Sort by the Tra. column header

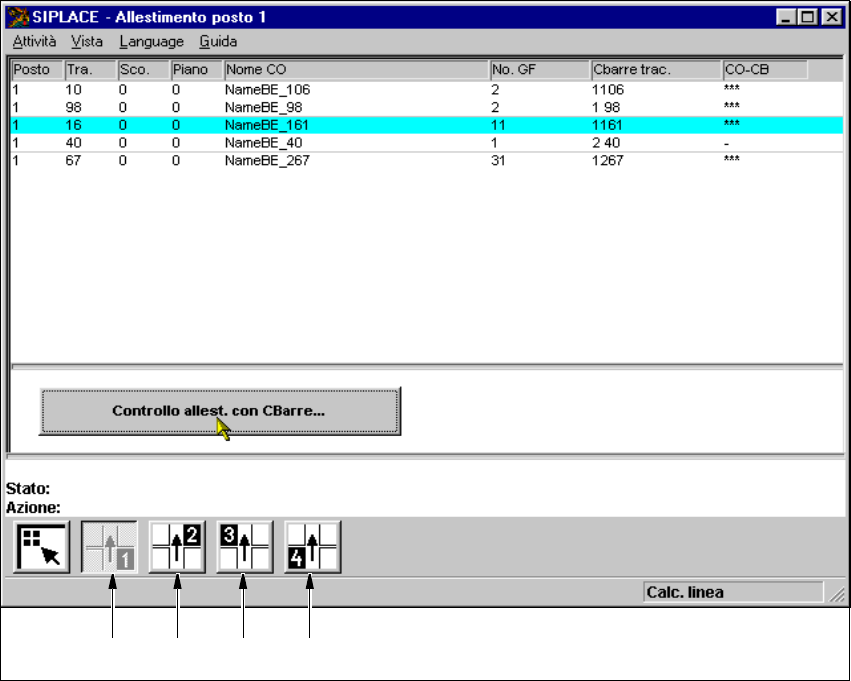[x=90, y=70]
